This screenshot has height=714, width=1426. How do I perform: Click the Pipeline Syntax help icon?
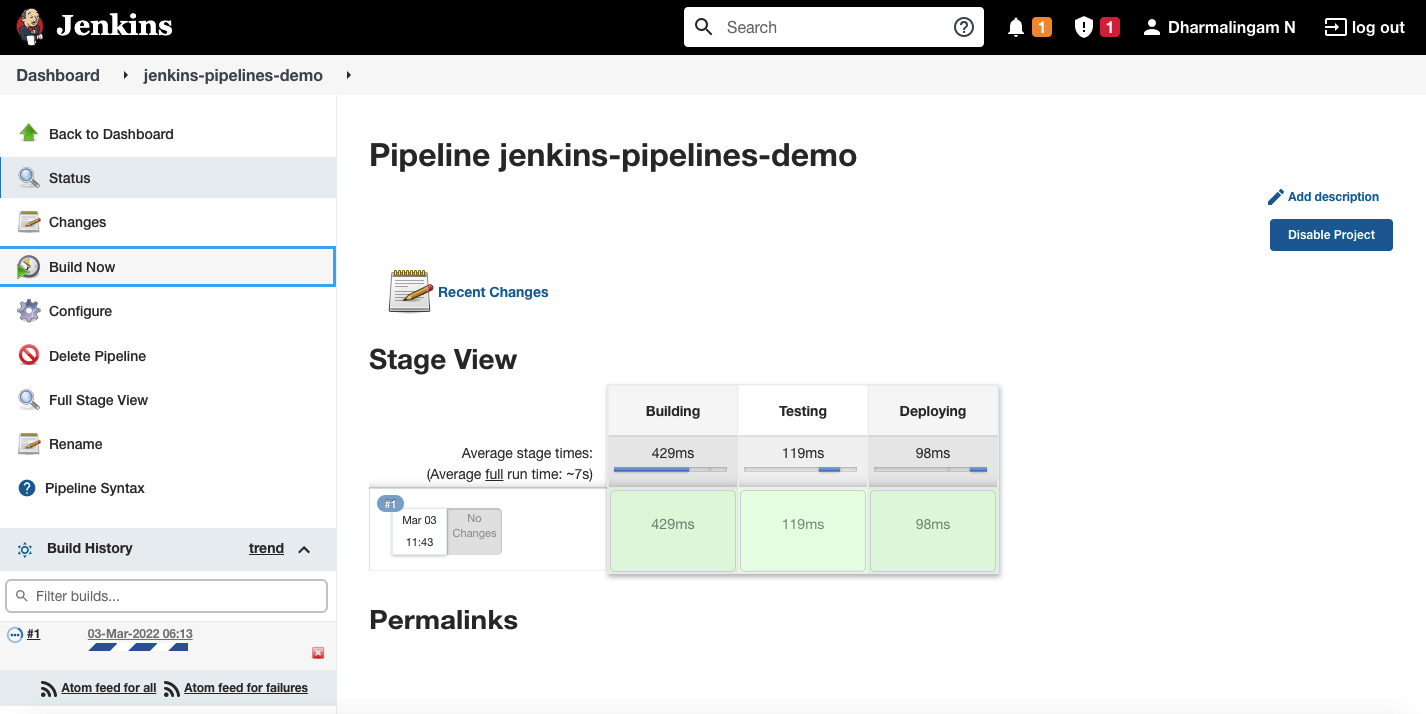coord(27,488)
